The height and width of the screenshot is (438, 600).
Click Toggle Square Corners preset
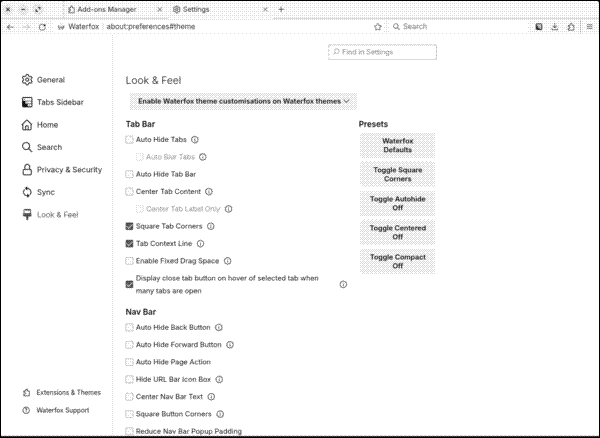coord(397,174)
